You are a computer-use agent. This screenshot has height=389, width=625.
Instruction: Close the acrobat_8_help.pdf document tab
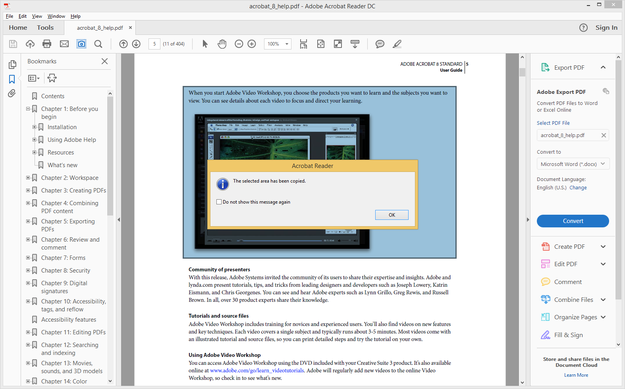pos(130,28)
